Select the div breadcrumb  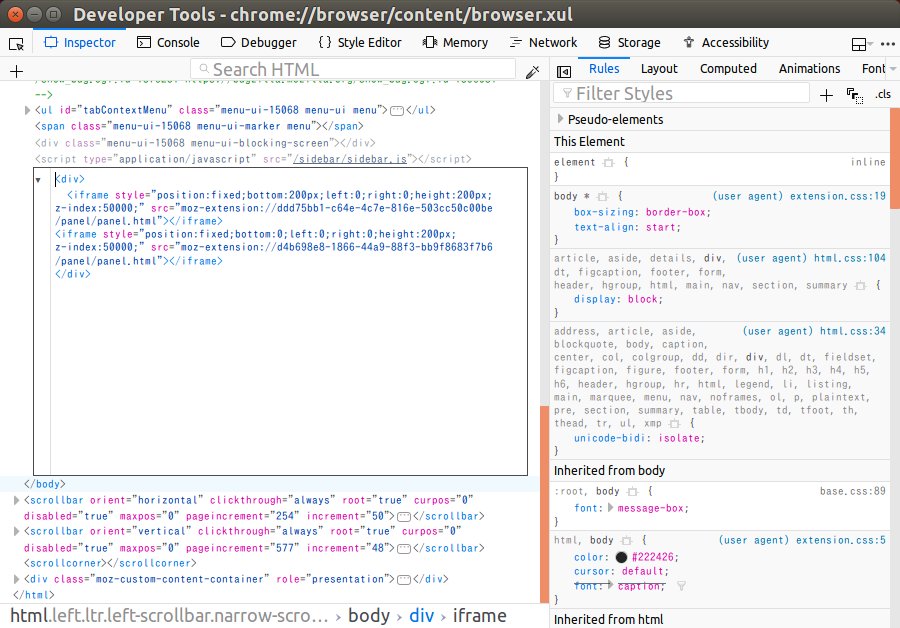pos(421,615)
